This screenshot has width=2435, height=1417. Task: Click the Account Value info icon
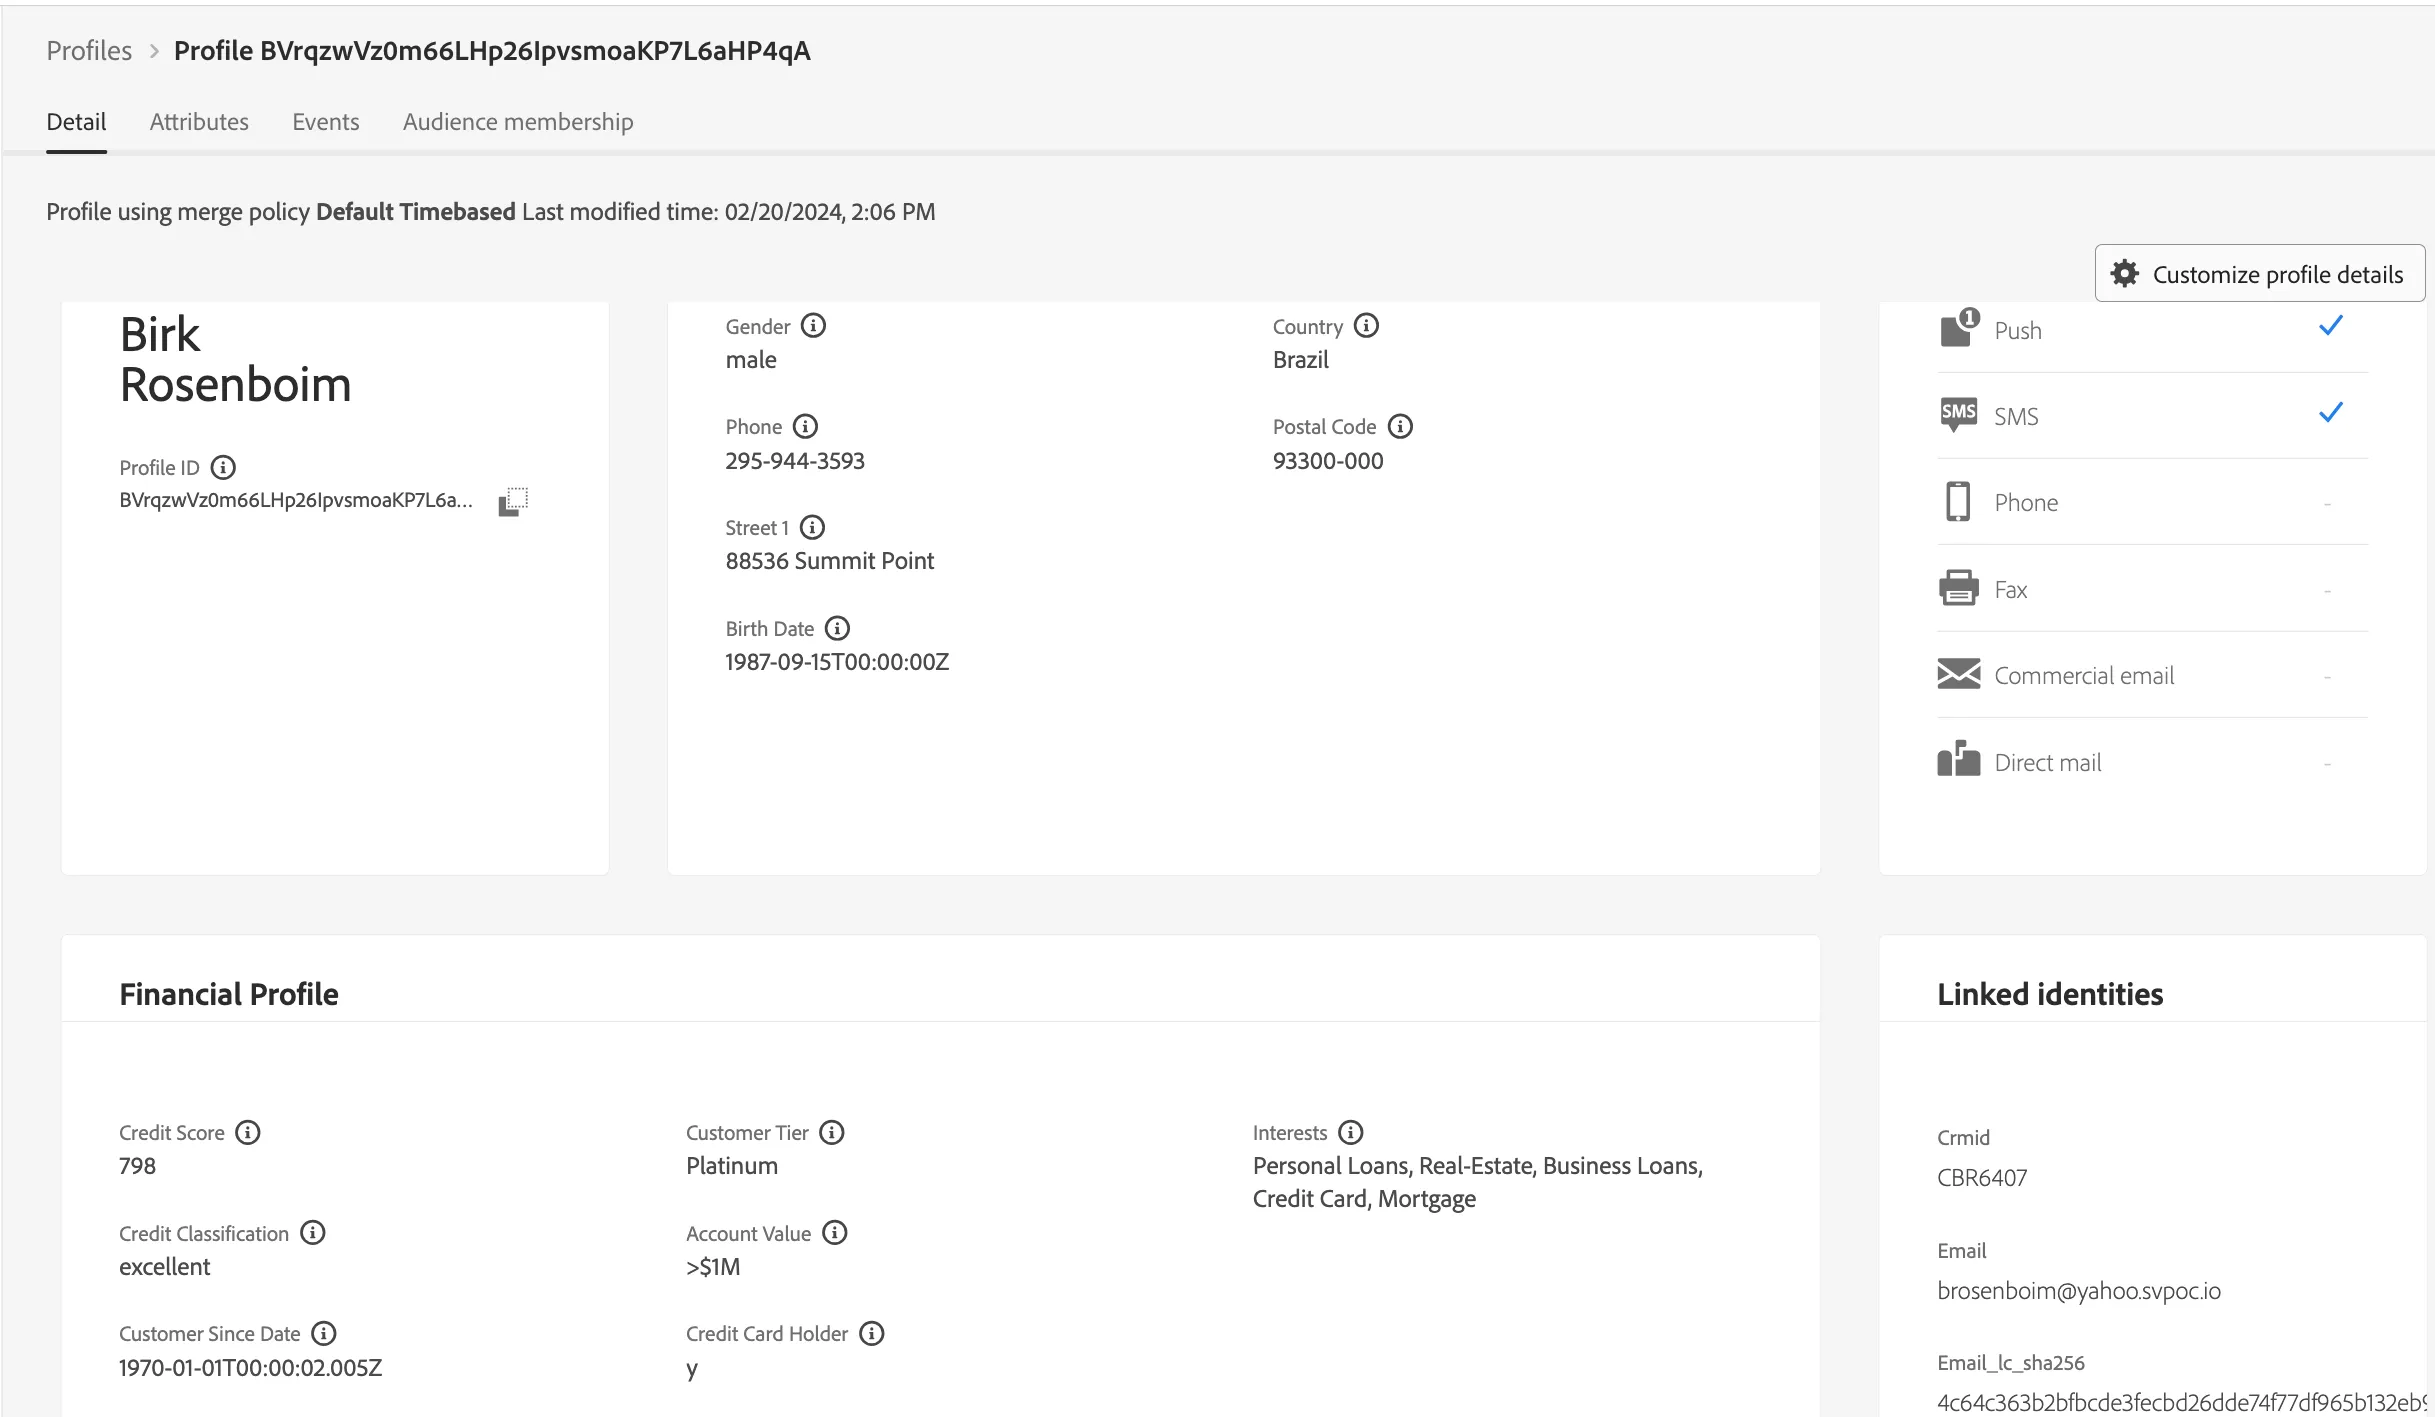click(x=835, y=1233)
